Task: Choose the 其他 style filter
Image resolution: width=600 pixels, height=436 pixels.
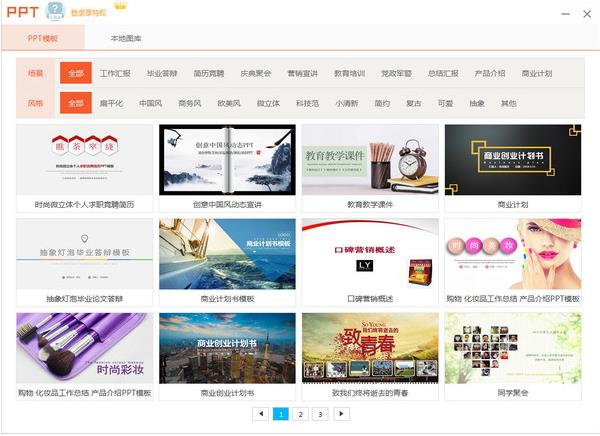Action: pyautogui.click(x=509, y=103)
